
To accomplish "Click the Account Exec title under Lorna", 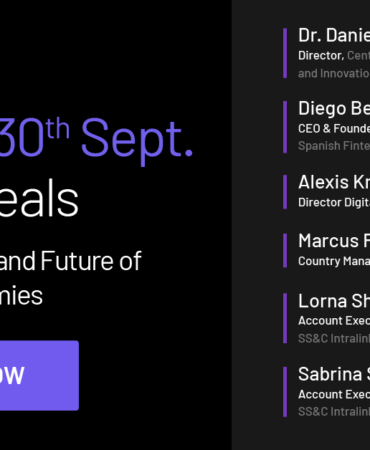I will point(334,321).
